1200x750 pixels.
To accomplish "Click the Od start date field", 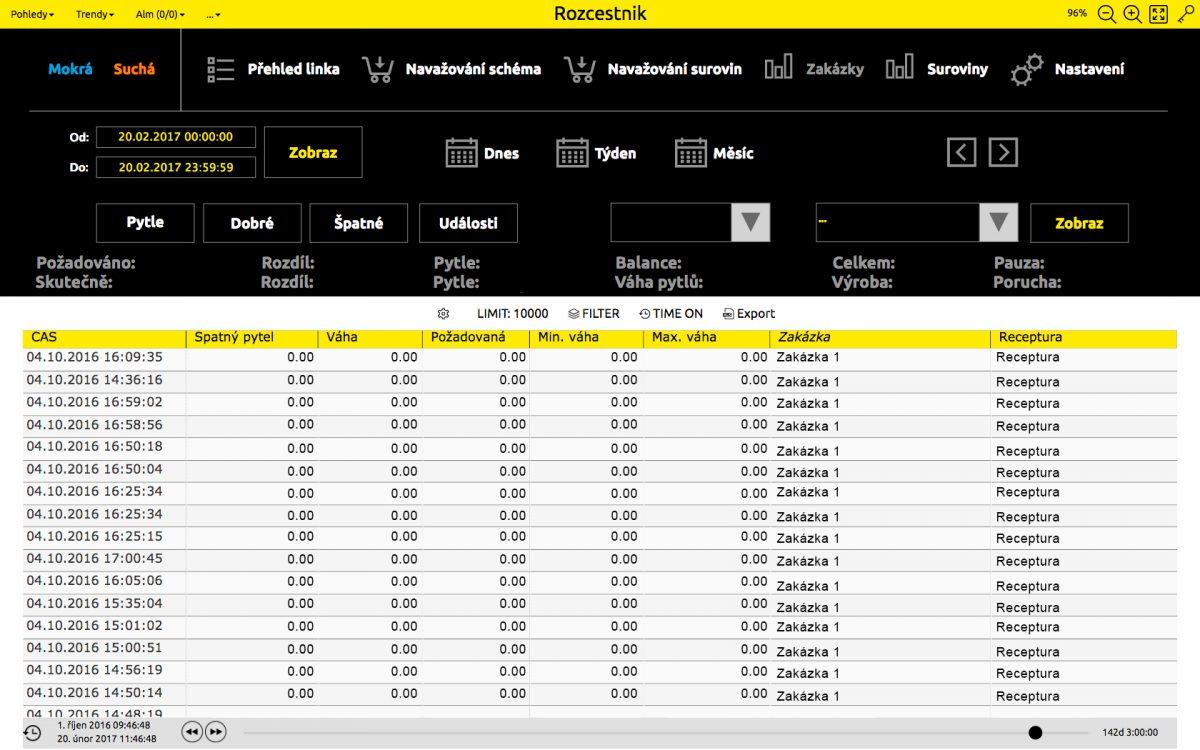I will coord(175,137).
